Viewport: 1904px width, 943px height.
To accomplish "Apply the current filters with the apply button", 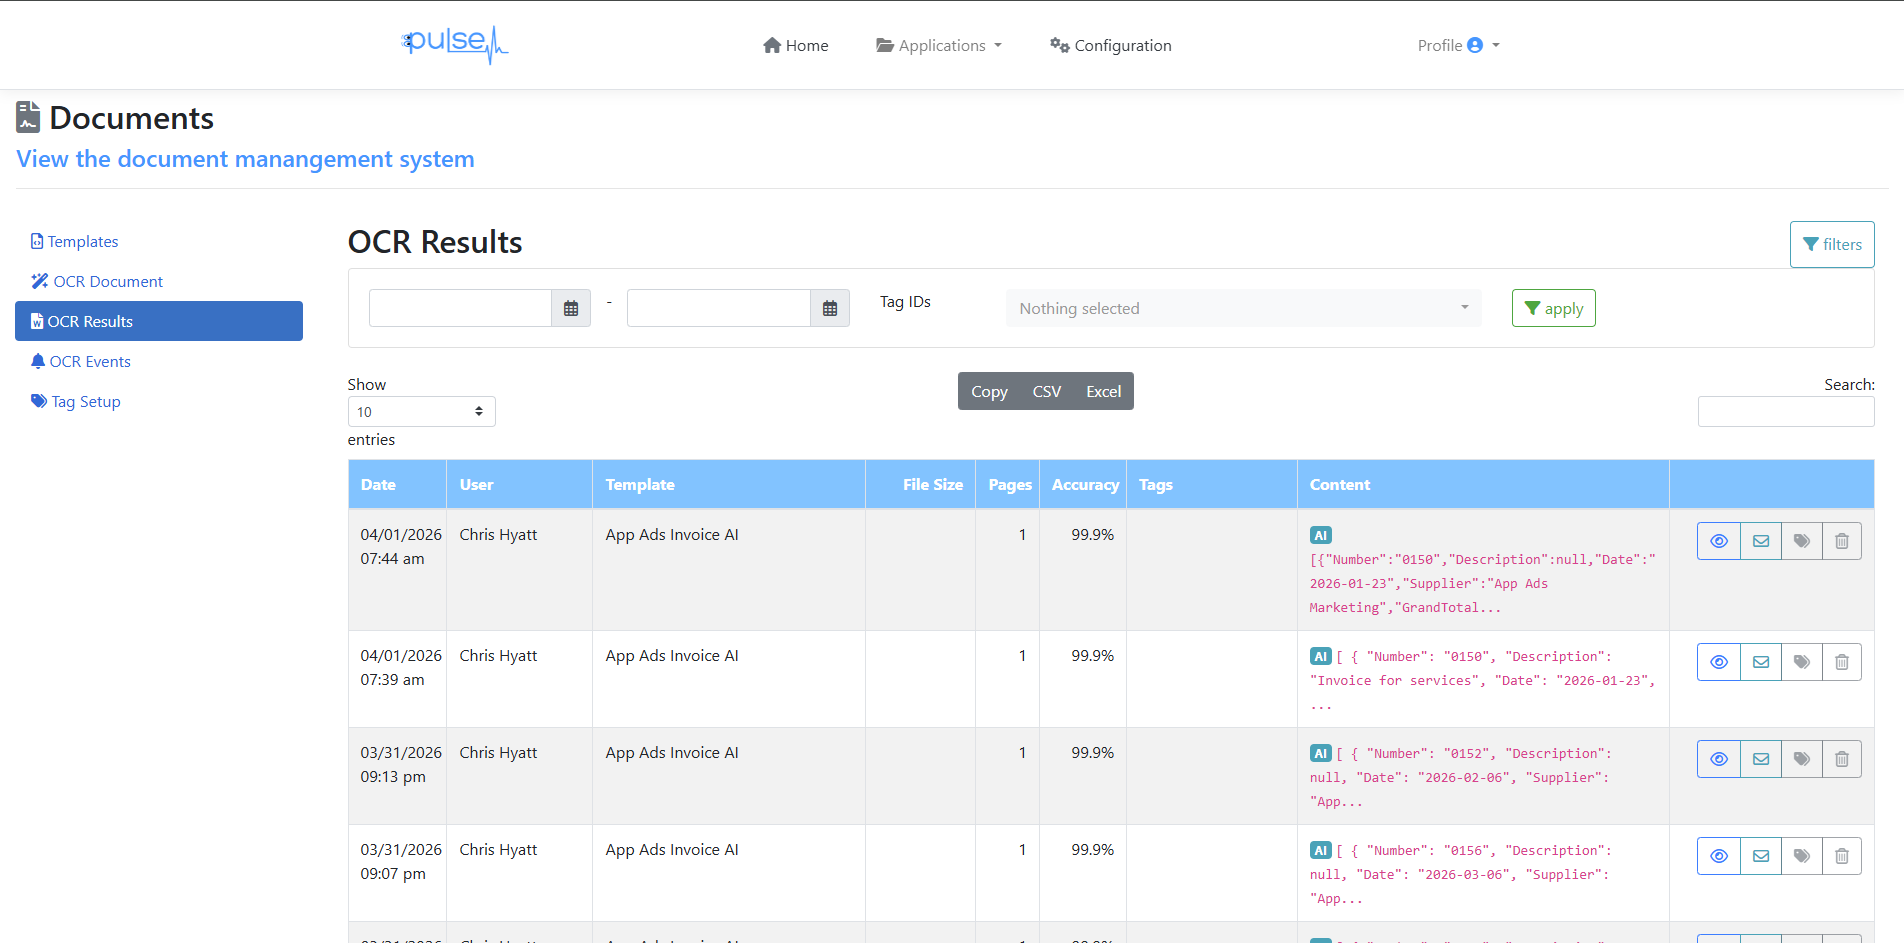I will (1553, 308).
